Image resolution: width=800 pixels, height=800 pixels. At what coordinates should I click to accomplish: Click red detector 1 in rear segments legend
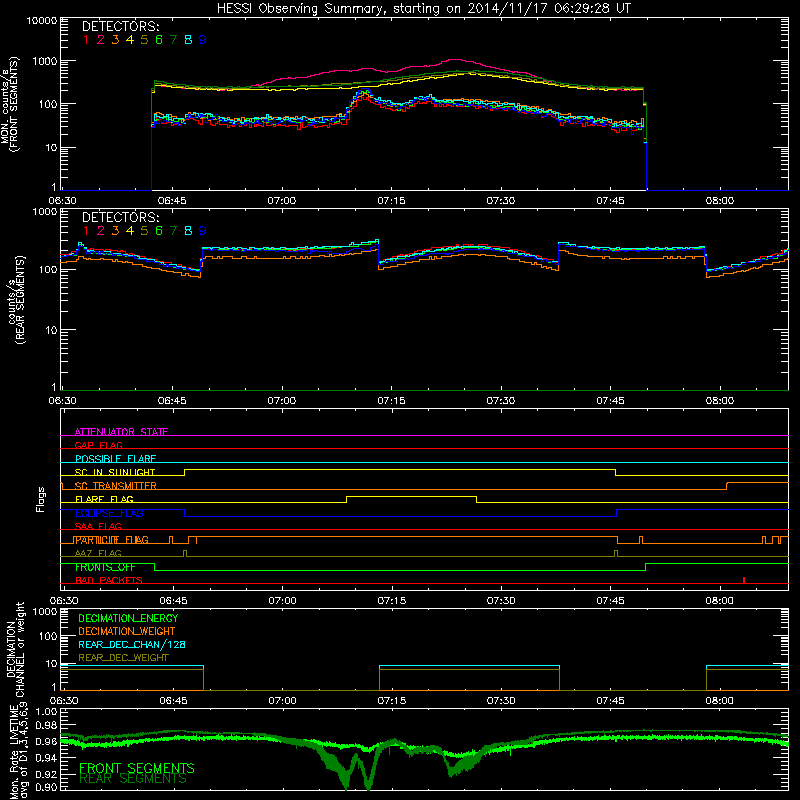(x=86, y=231)
